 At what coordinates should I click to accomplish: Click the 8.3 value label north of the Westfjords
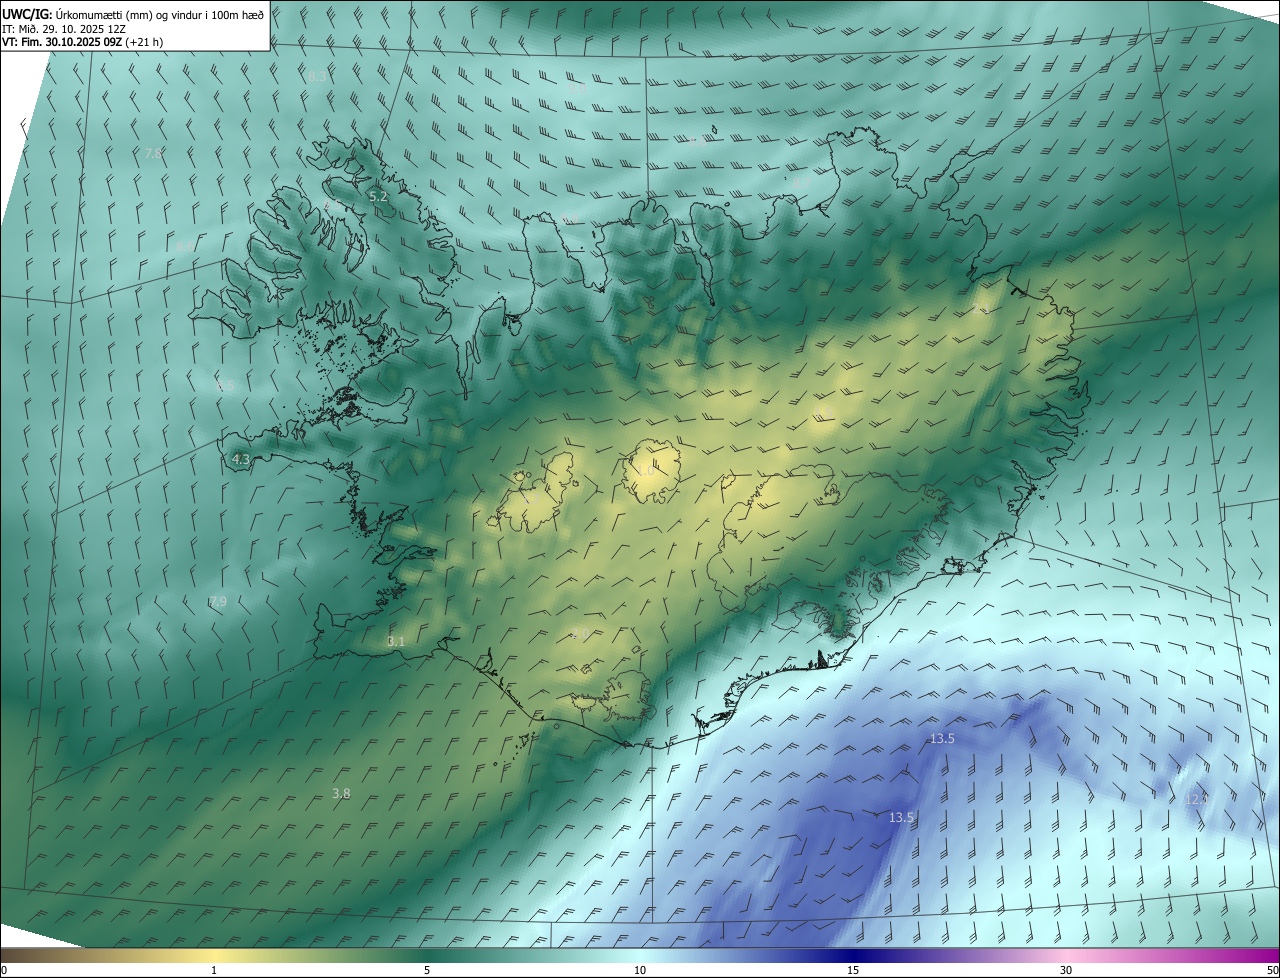317,76
